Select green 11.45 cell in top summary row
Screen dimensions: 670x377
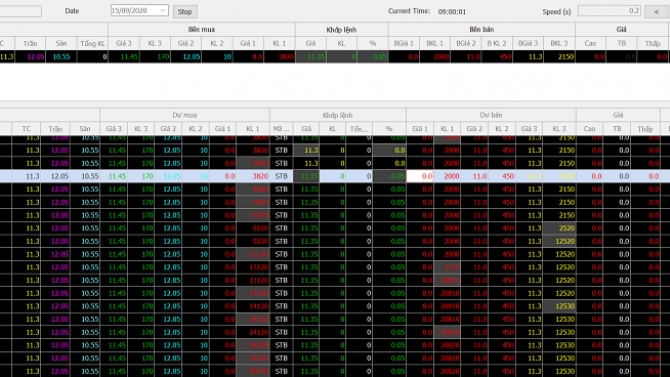(x=123, y=56)
